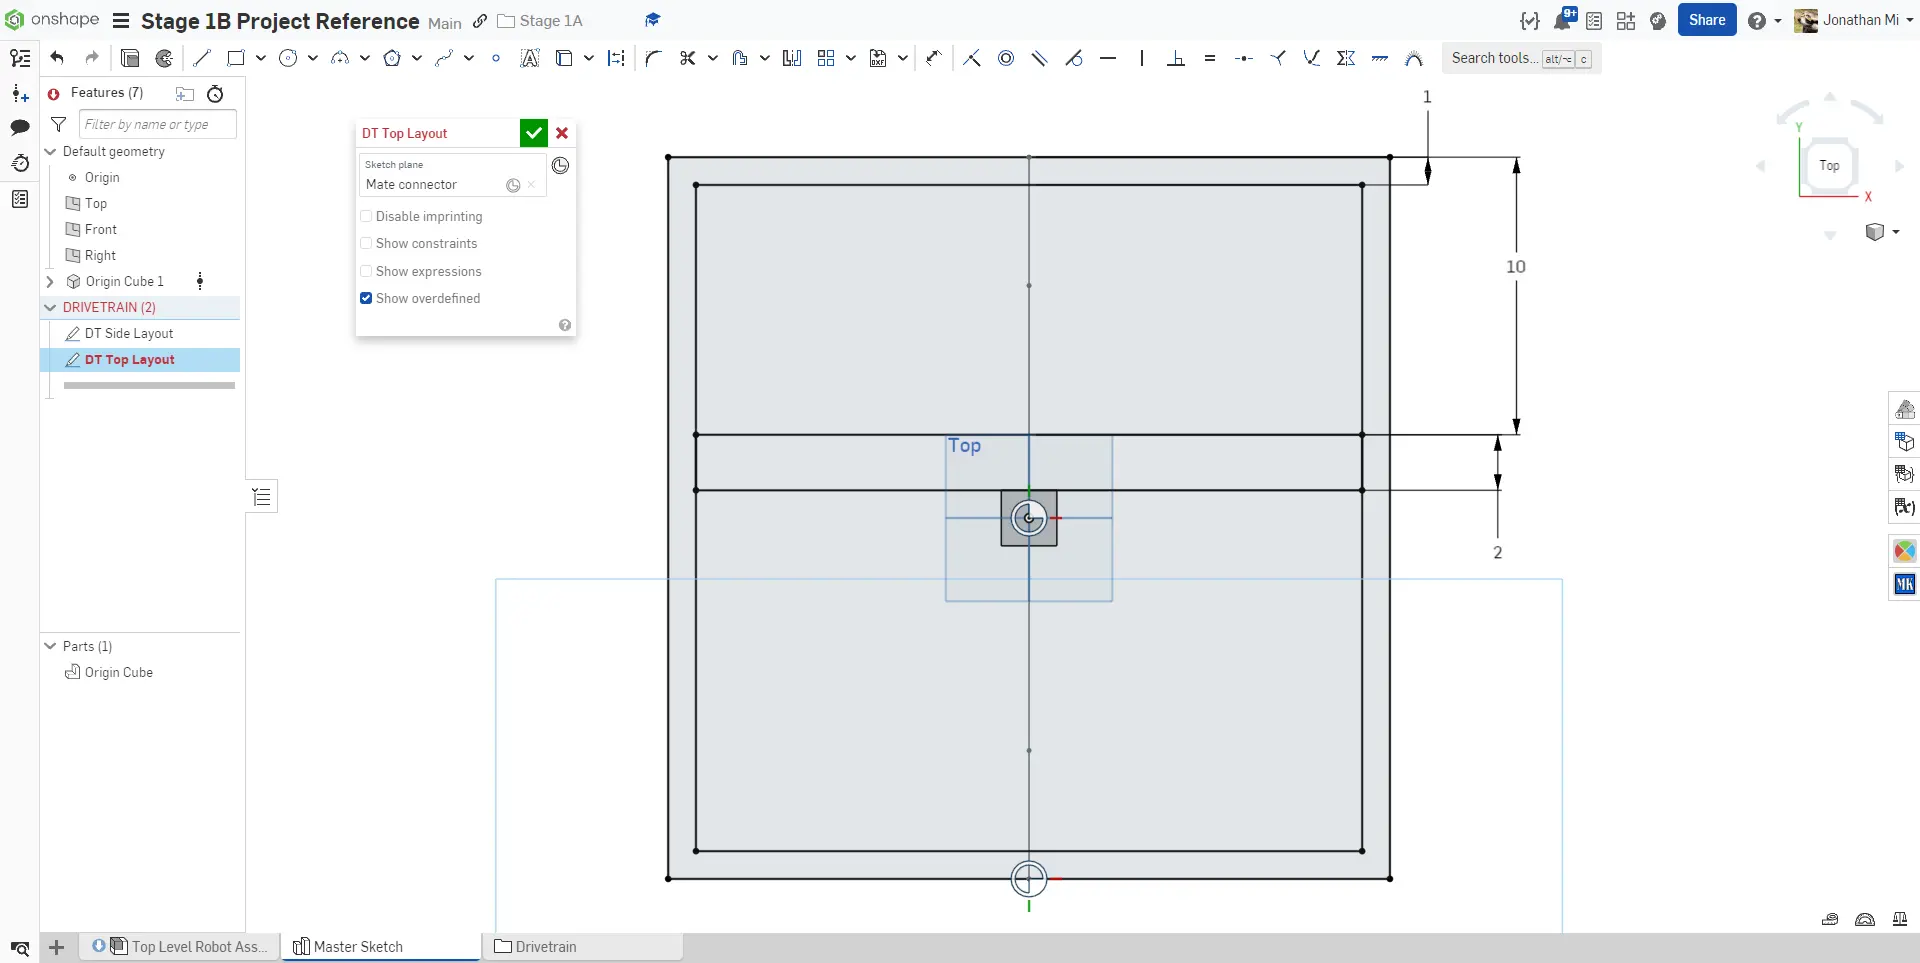Image resolution: width=1920 pixels, height=963 pixels.
Task: Apply the Concentric constraint tool
Action: tap(1006, 59)
